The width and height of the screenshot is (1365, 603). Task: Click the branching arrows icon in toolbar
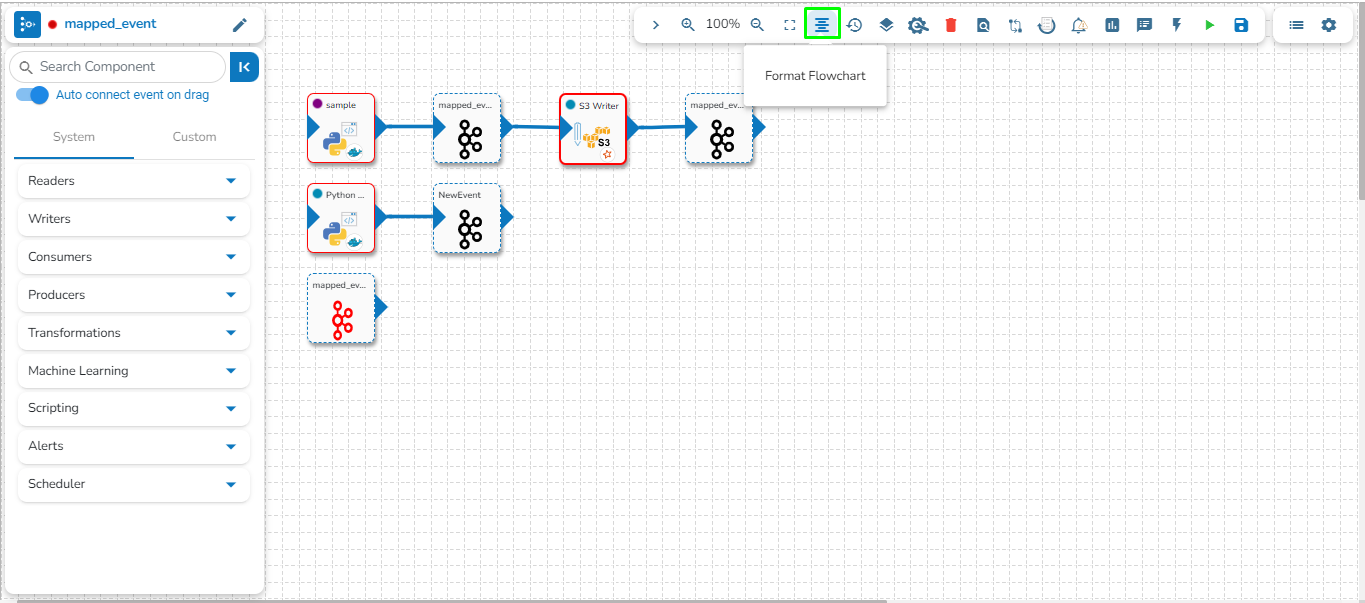[x=1015, y=25]
